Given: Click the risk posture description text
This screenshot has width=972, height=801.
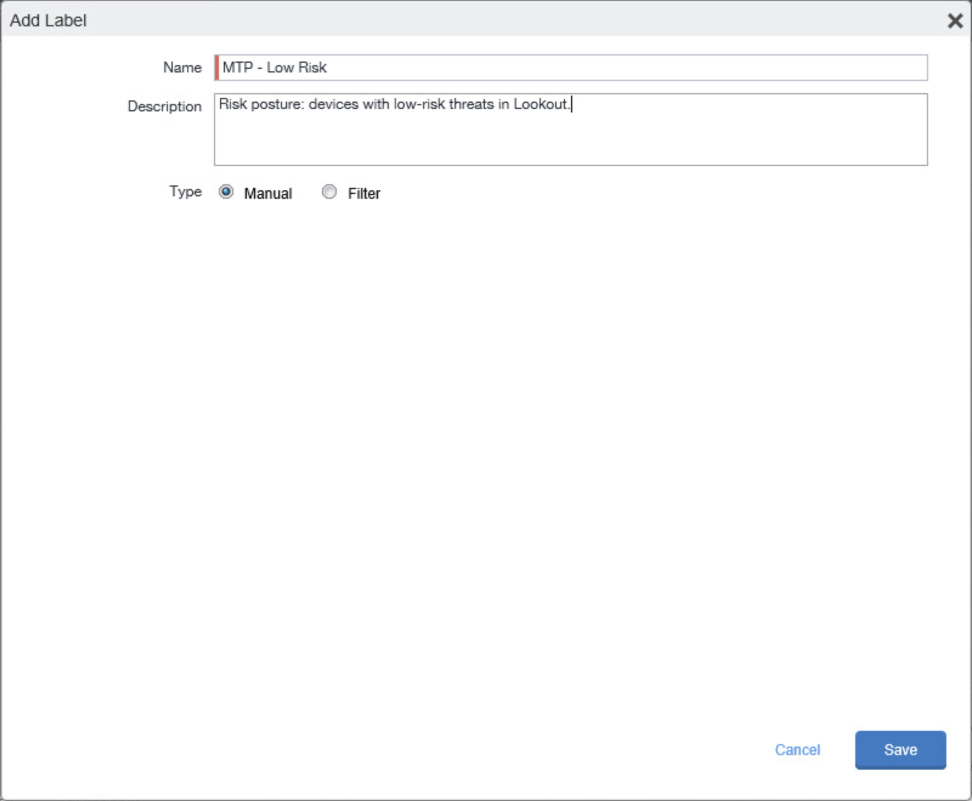Looking at the screenshot, I should click(x=395, y=104).
